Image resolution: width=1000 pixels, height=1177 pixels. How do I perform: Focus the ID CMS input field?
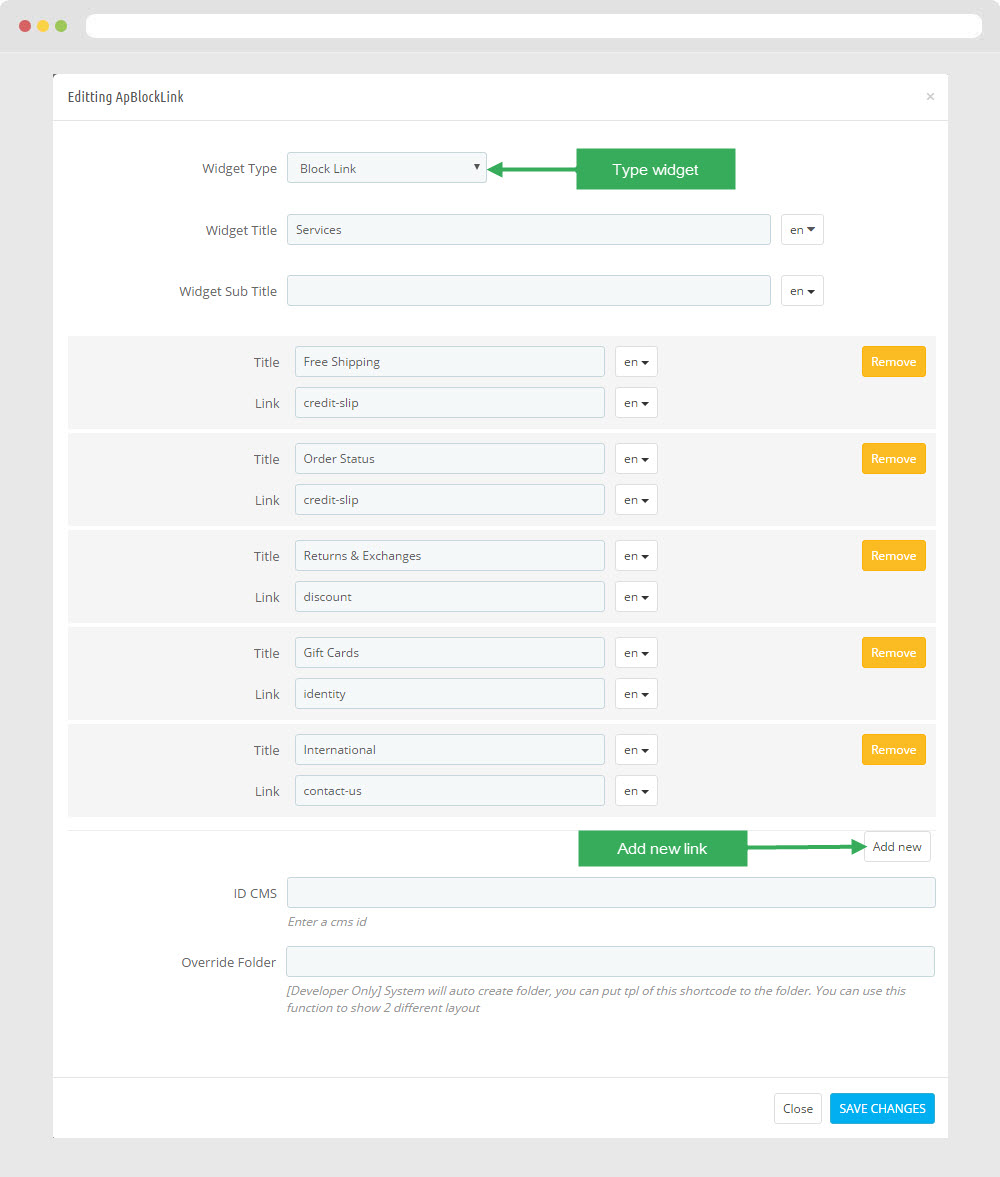pyautogui.click(x=611, y=893)
